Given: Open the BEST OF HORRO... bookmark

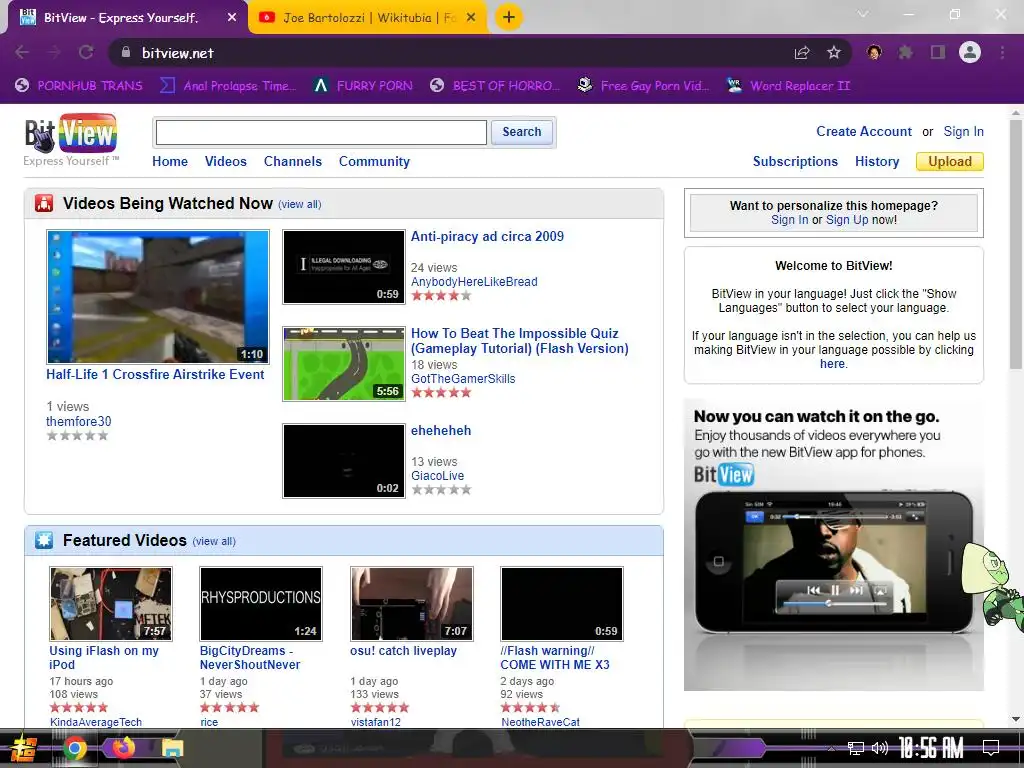Looking at the screenshot, I should (495, 86).
